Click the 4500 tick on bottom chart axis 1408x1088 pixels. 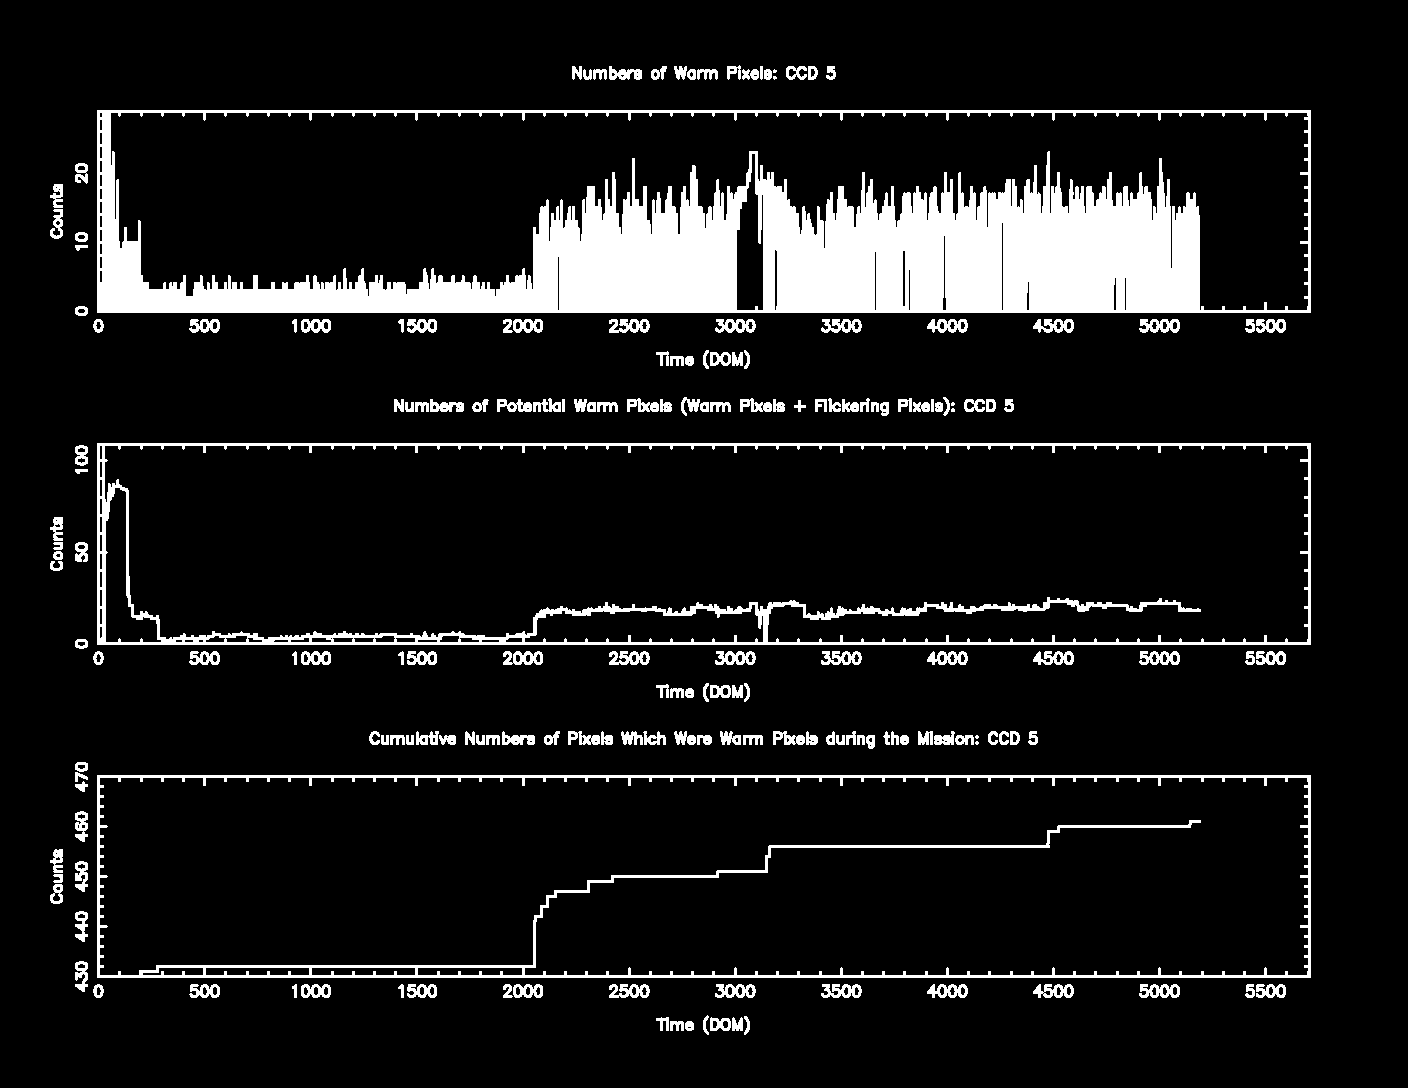tap(1053, 992)
